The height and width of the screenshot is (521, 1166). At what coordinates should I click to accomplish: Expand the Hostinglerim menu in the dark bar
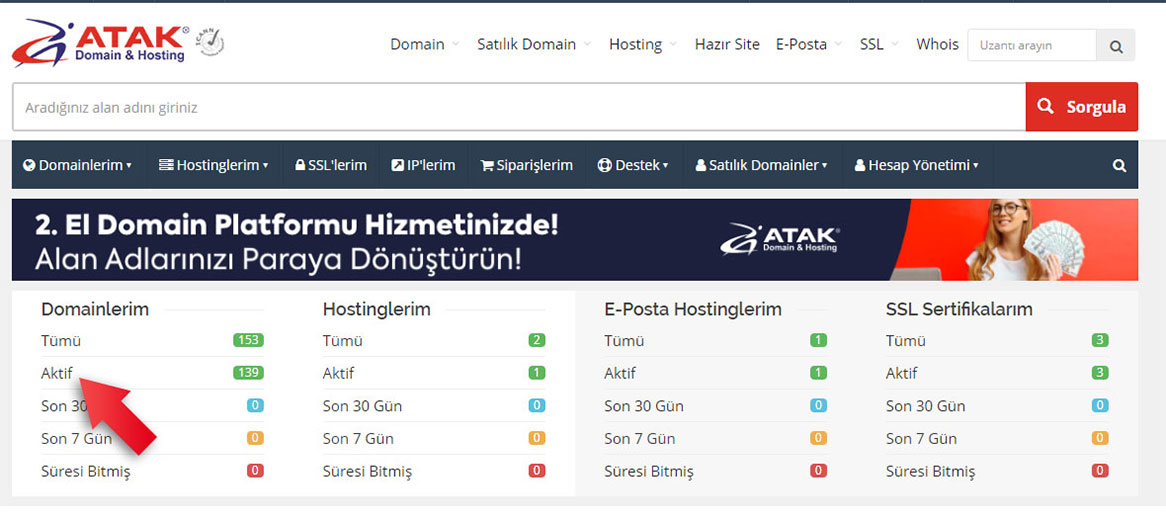(213, 165)
